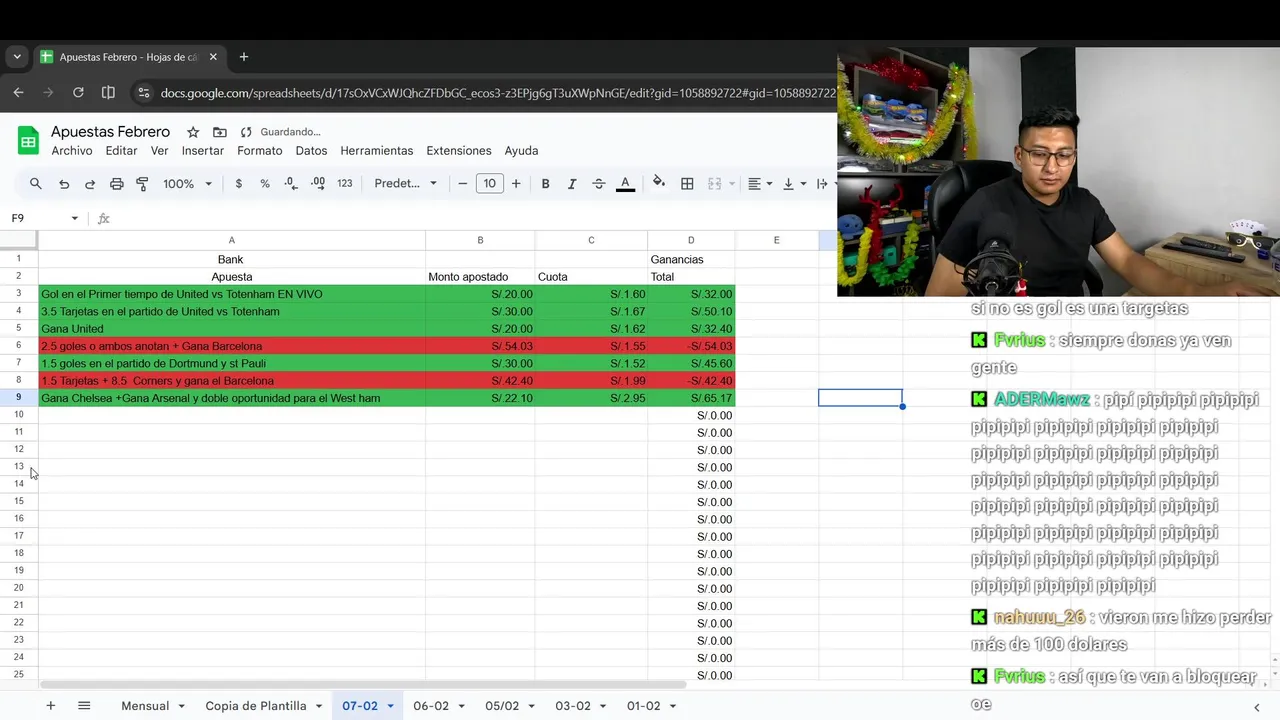Viewport: 1280px width, 720px height.
Task: Apply percent format
Action: [x=265, y=184]
